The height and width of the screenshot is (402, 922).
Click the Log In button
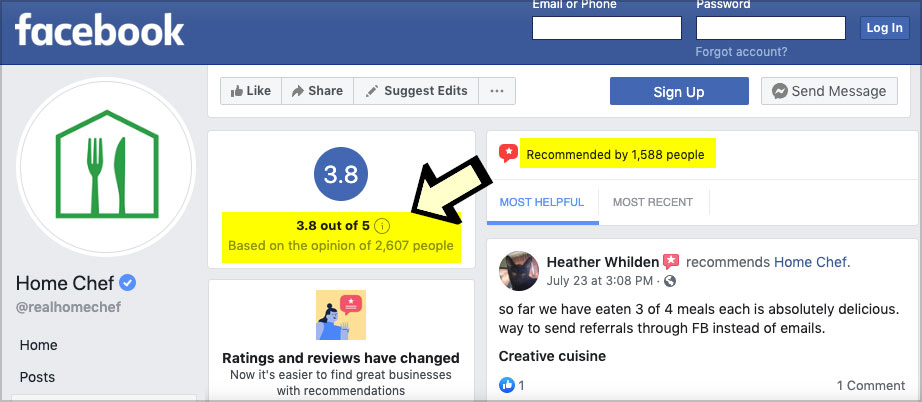(x=884, y=28)
